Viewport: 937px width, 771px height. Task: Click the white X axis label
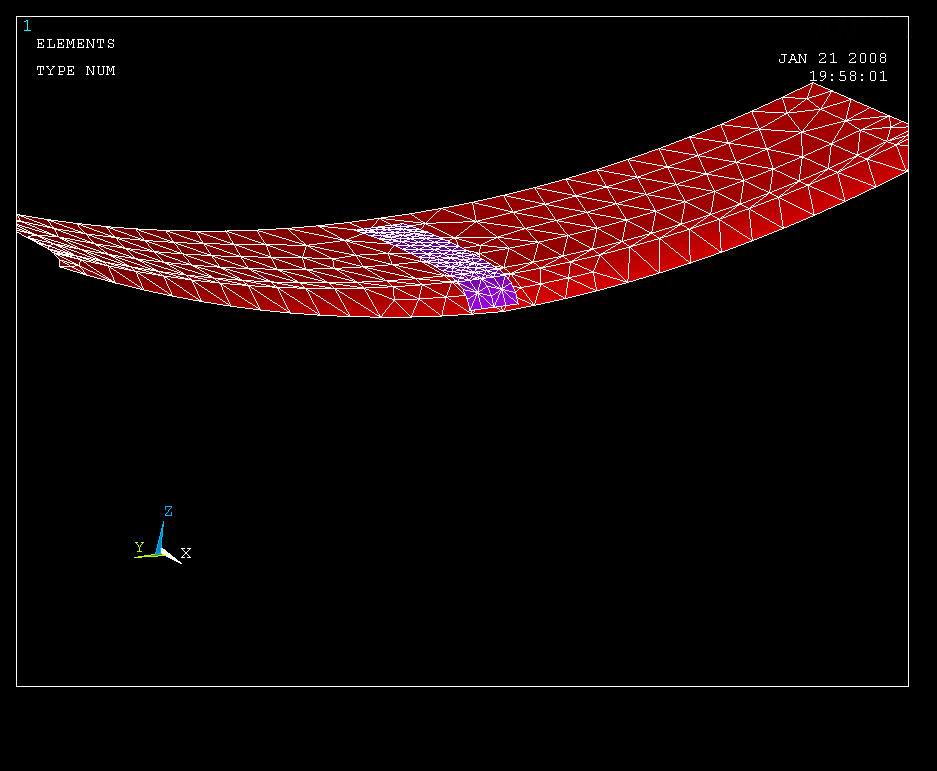pyautogui.click(x=186, y=553)
